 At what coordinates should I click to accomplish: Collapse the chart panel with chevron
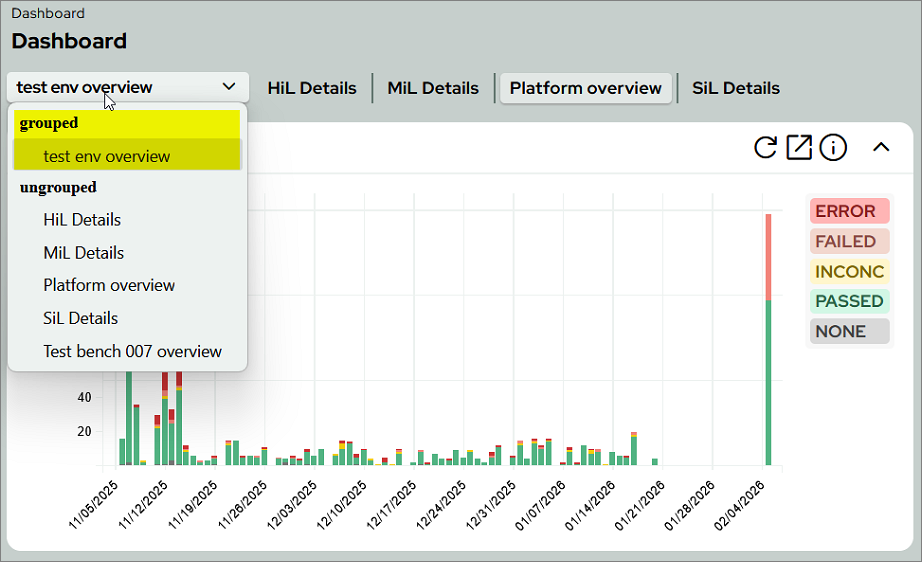(881, 148)
